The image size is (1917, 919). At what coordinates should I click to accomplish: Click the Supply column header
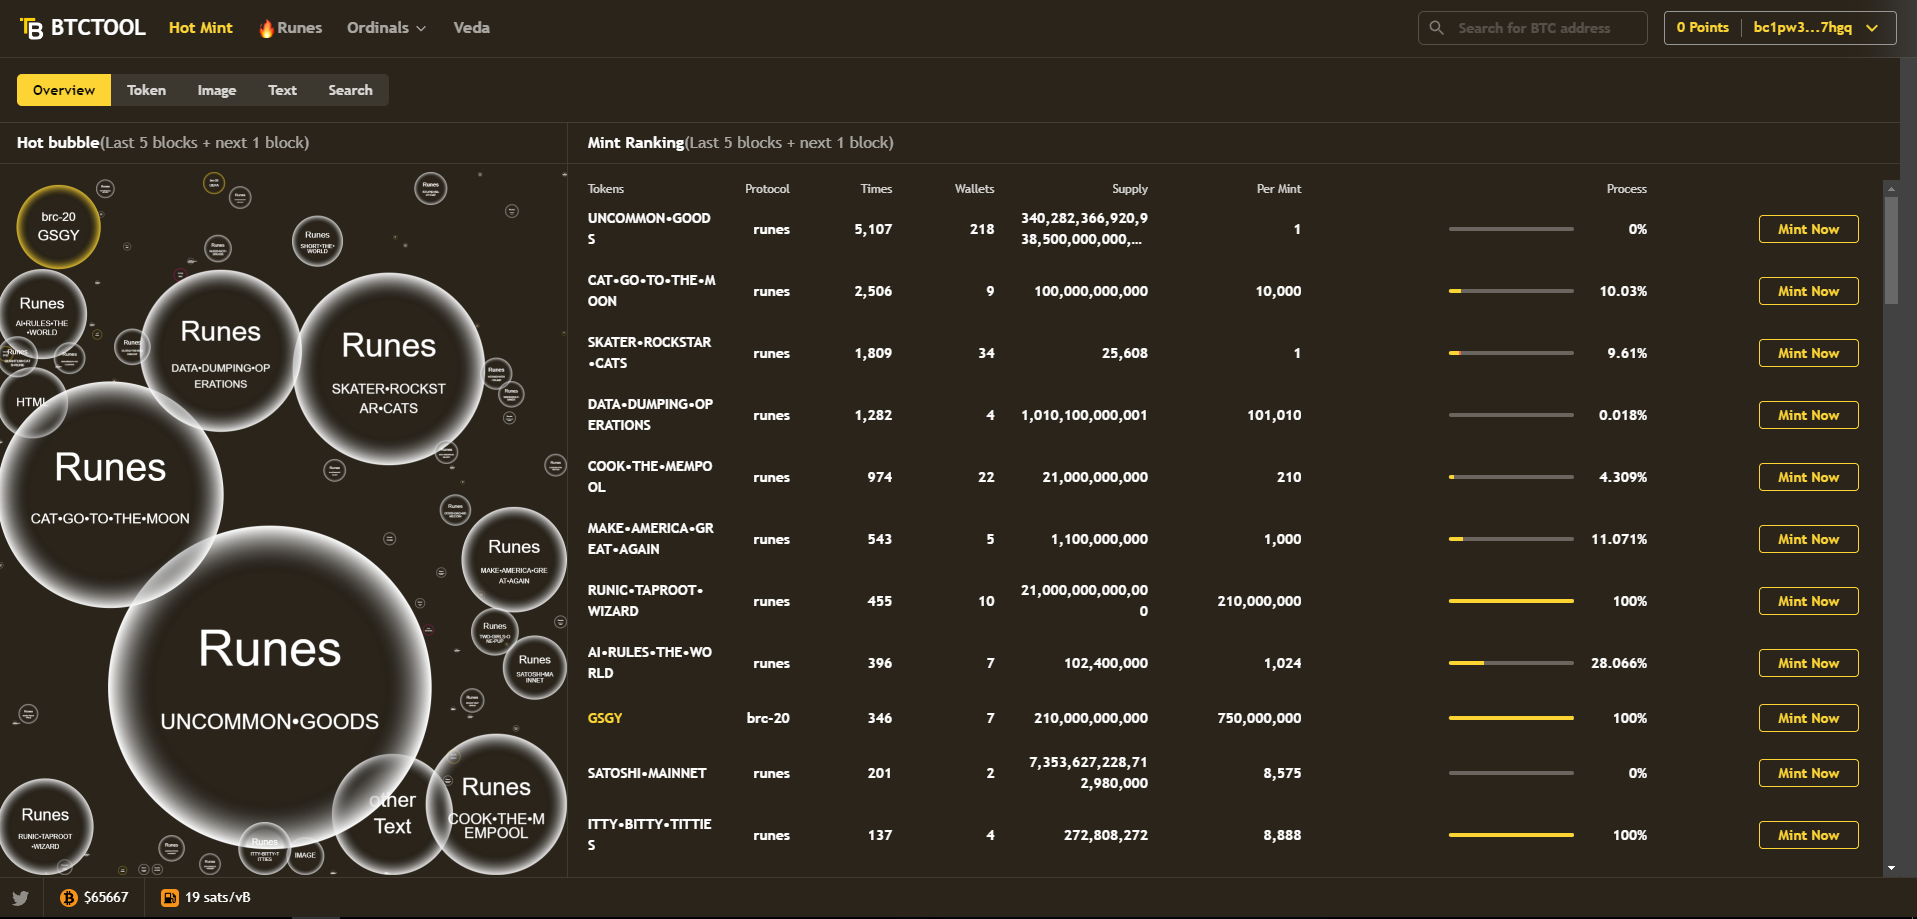click(x=1130, y=189)
